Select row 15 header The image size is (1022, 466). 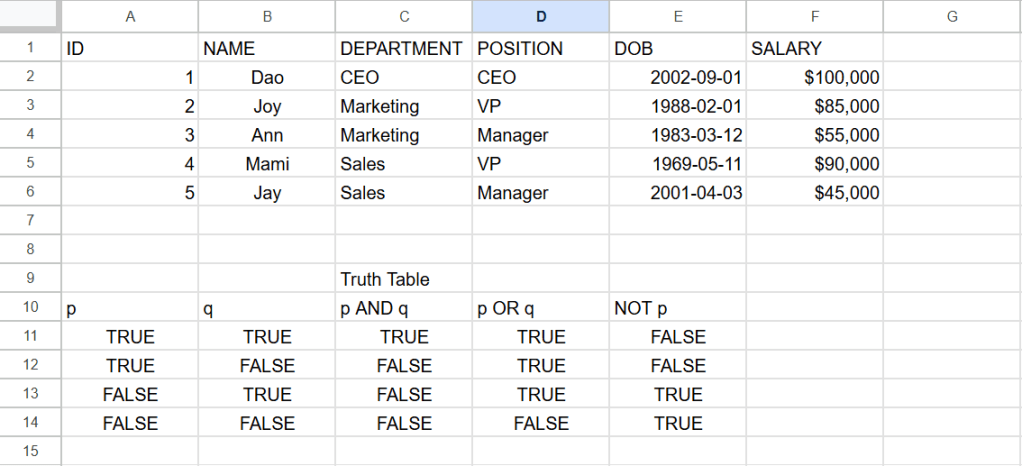coord(29,452)
